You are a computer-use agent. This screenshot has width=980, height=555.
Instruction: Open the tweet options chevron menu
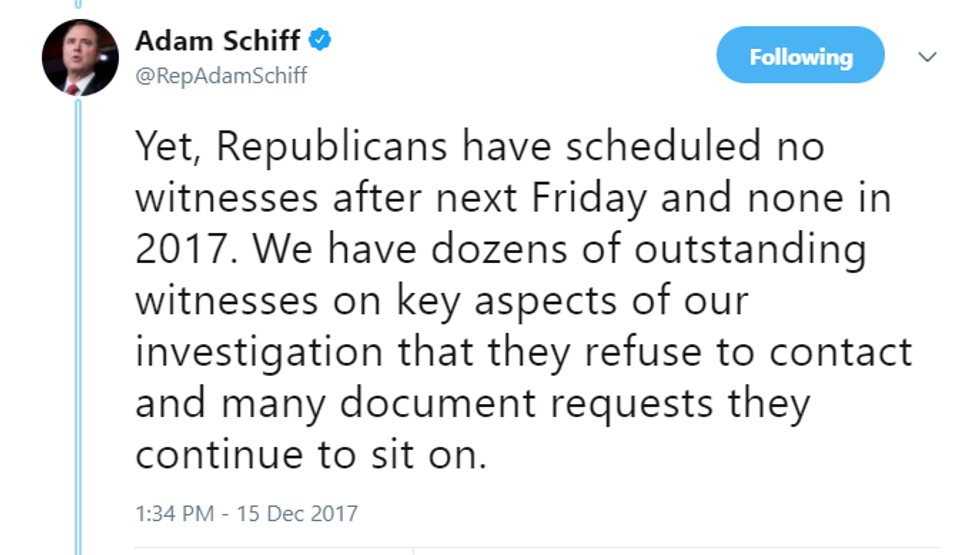point(927,57)
